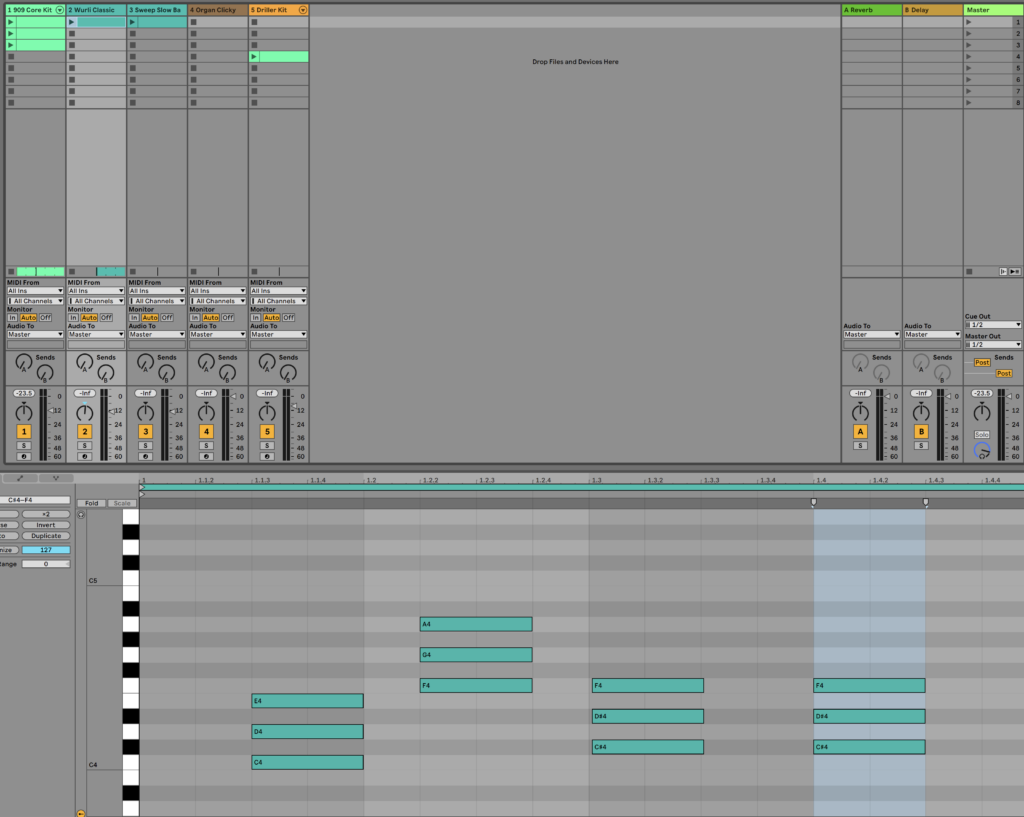
Task: Toggle the Master Solo cue switch
Action: [982, 434]
